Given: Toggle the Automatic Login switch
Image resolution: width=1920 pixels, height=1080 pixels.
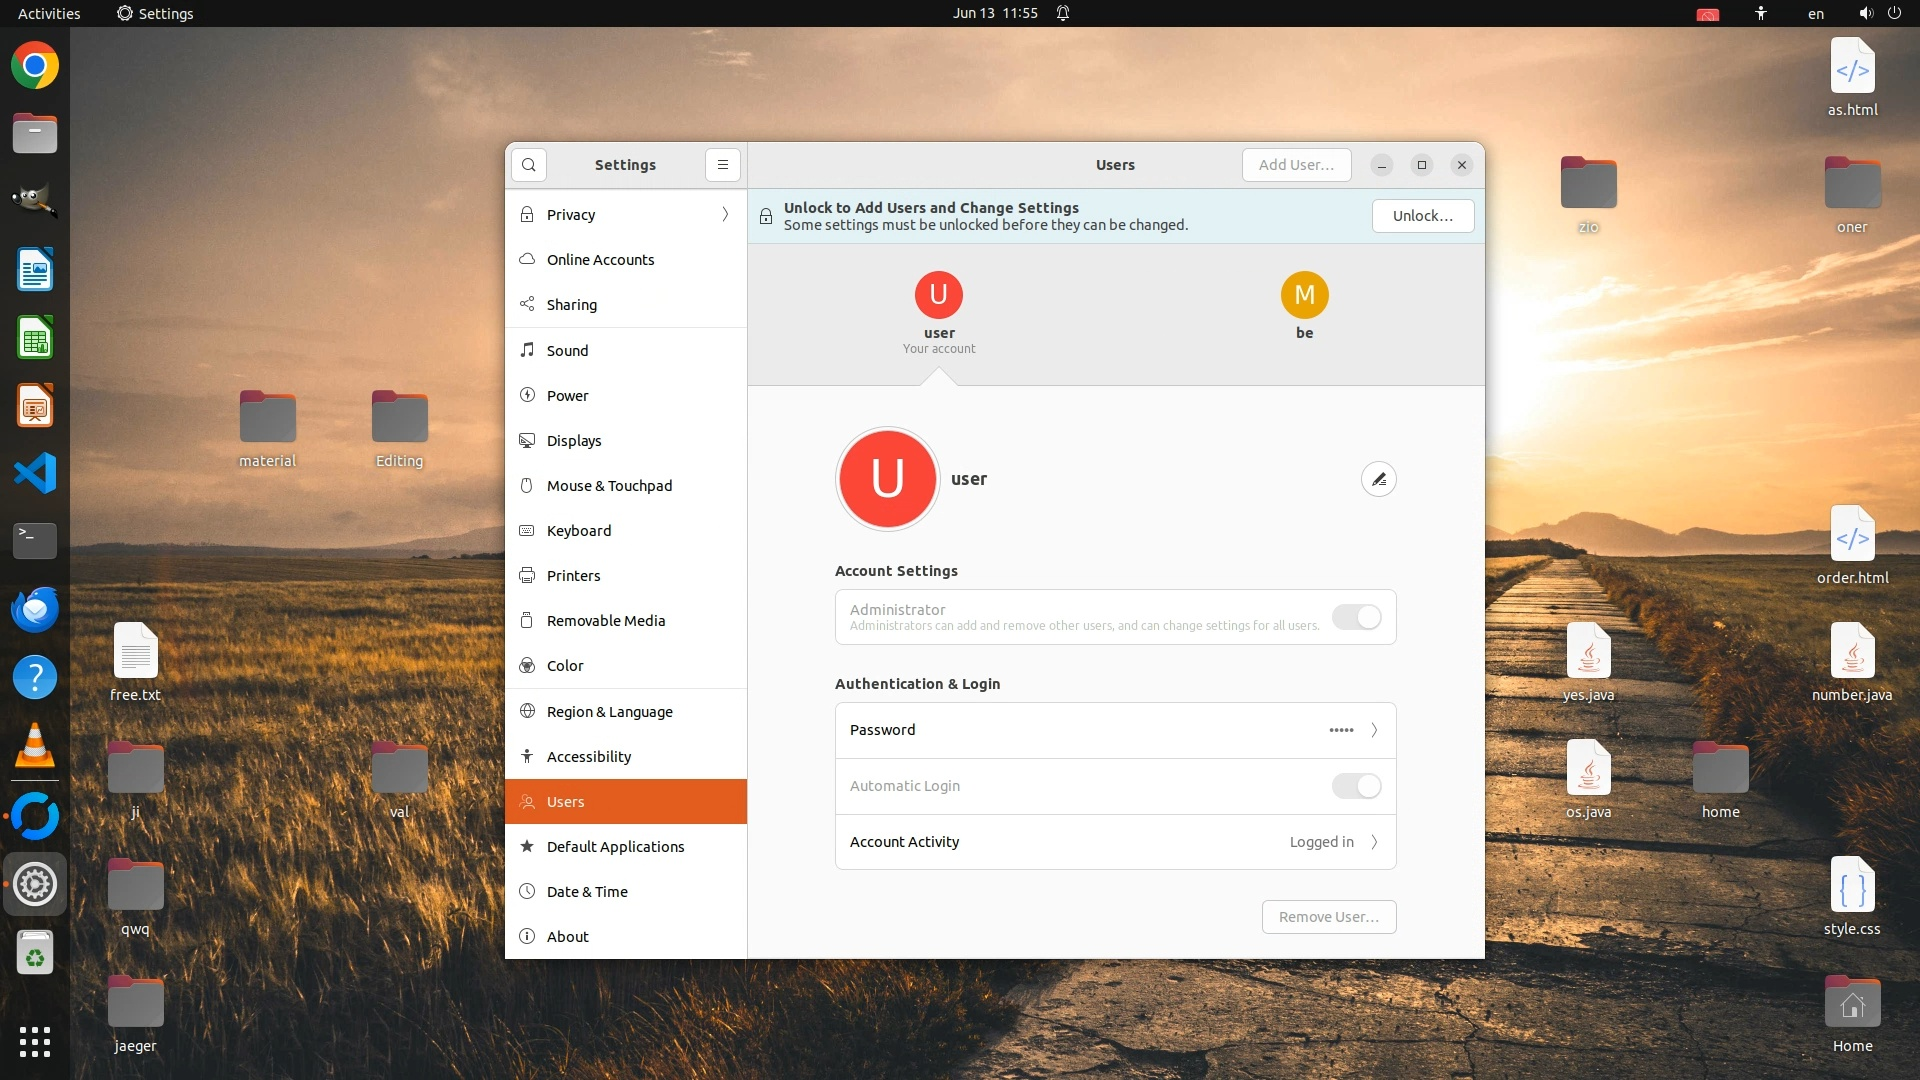Looking at the screenshot, I should point(1356,786).
